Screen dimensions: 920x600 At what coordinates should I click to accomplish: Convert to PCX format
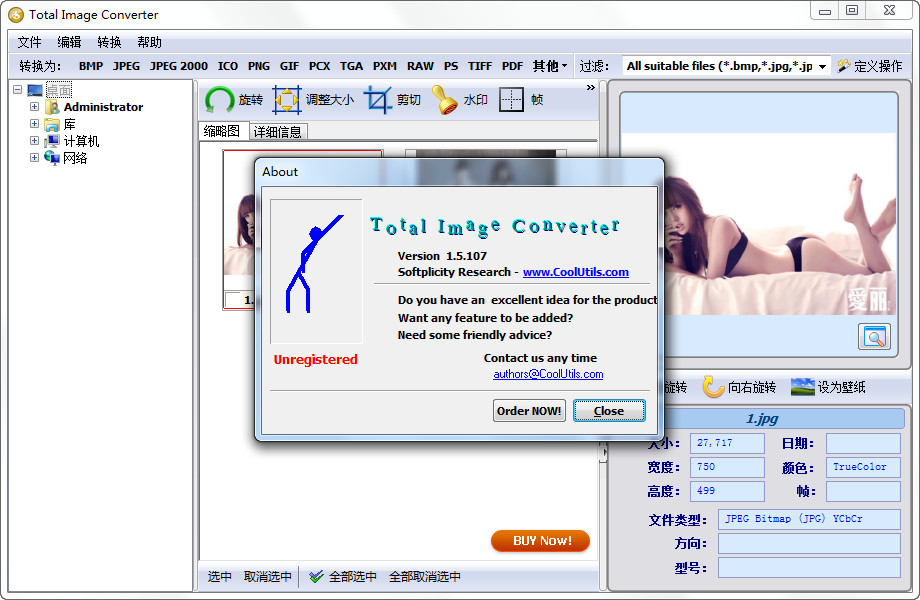coord(319,66)
